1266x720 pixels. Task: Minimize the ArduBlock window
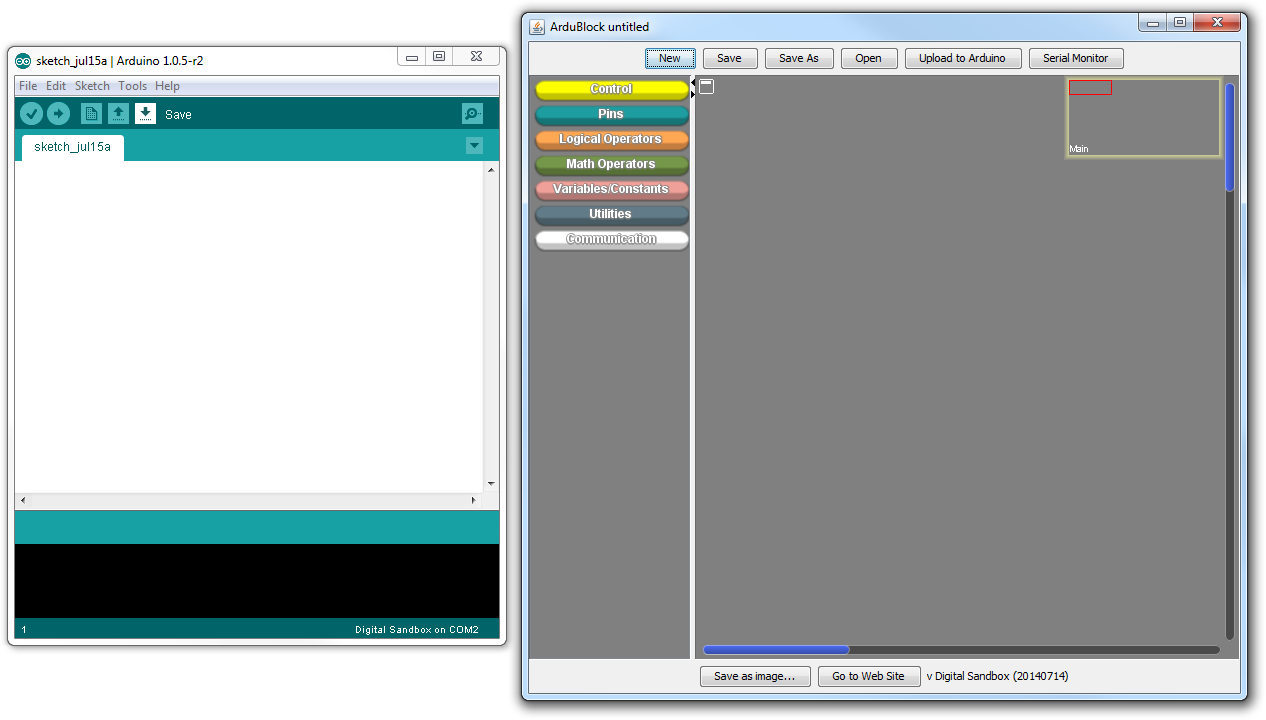(1153, 23)
